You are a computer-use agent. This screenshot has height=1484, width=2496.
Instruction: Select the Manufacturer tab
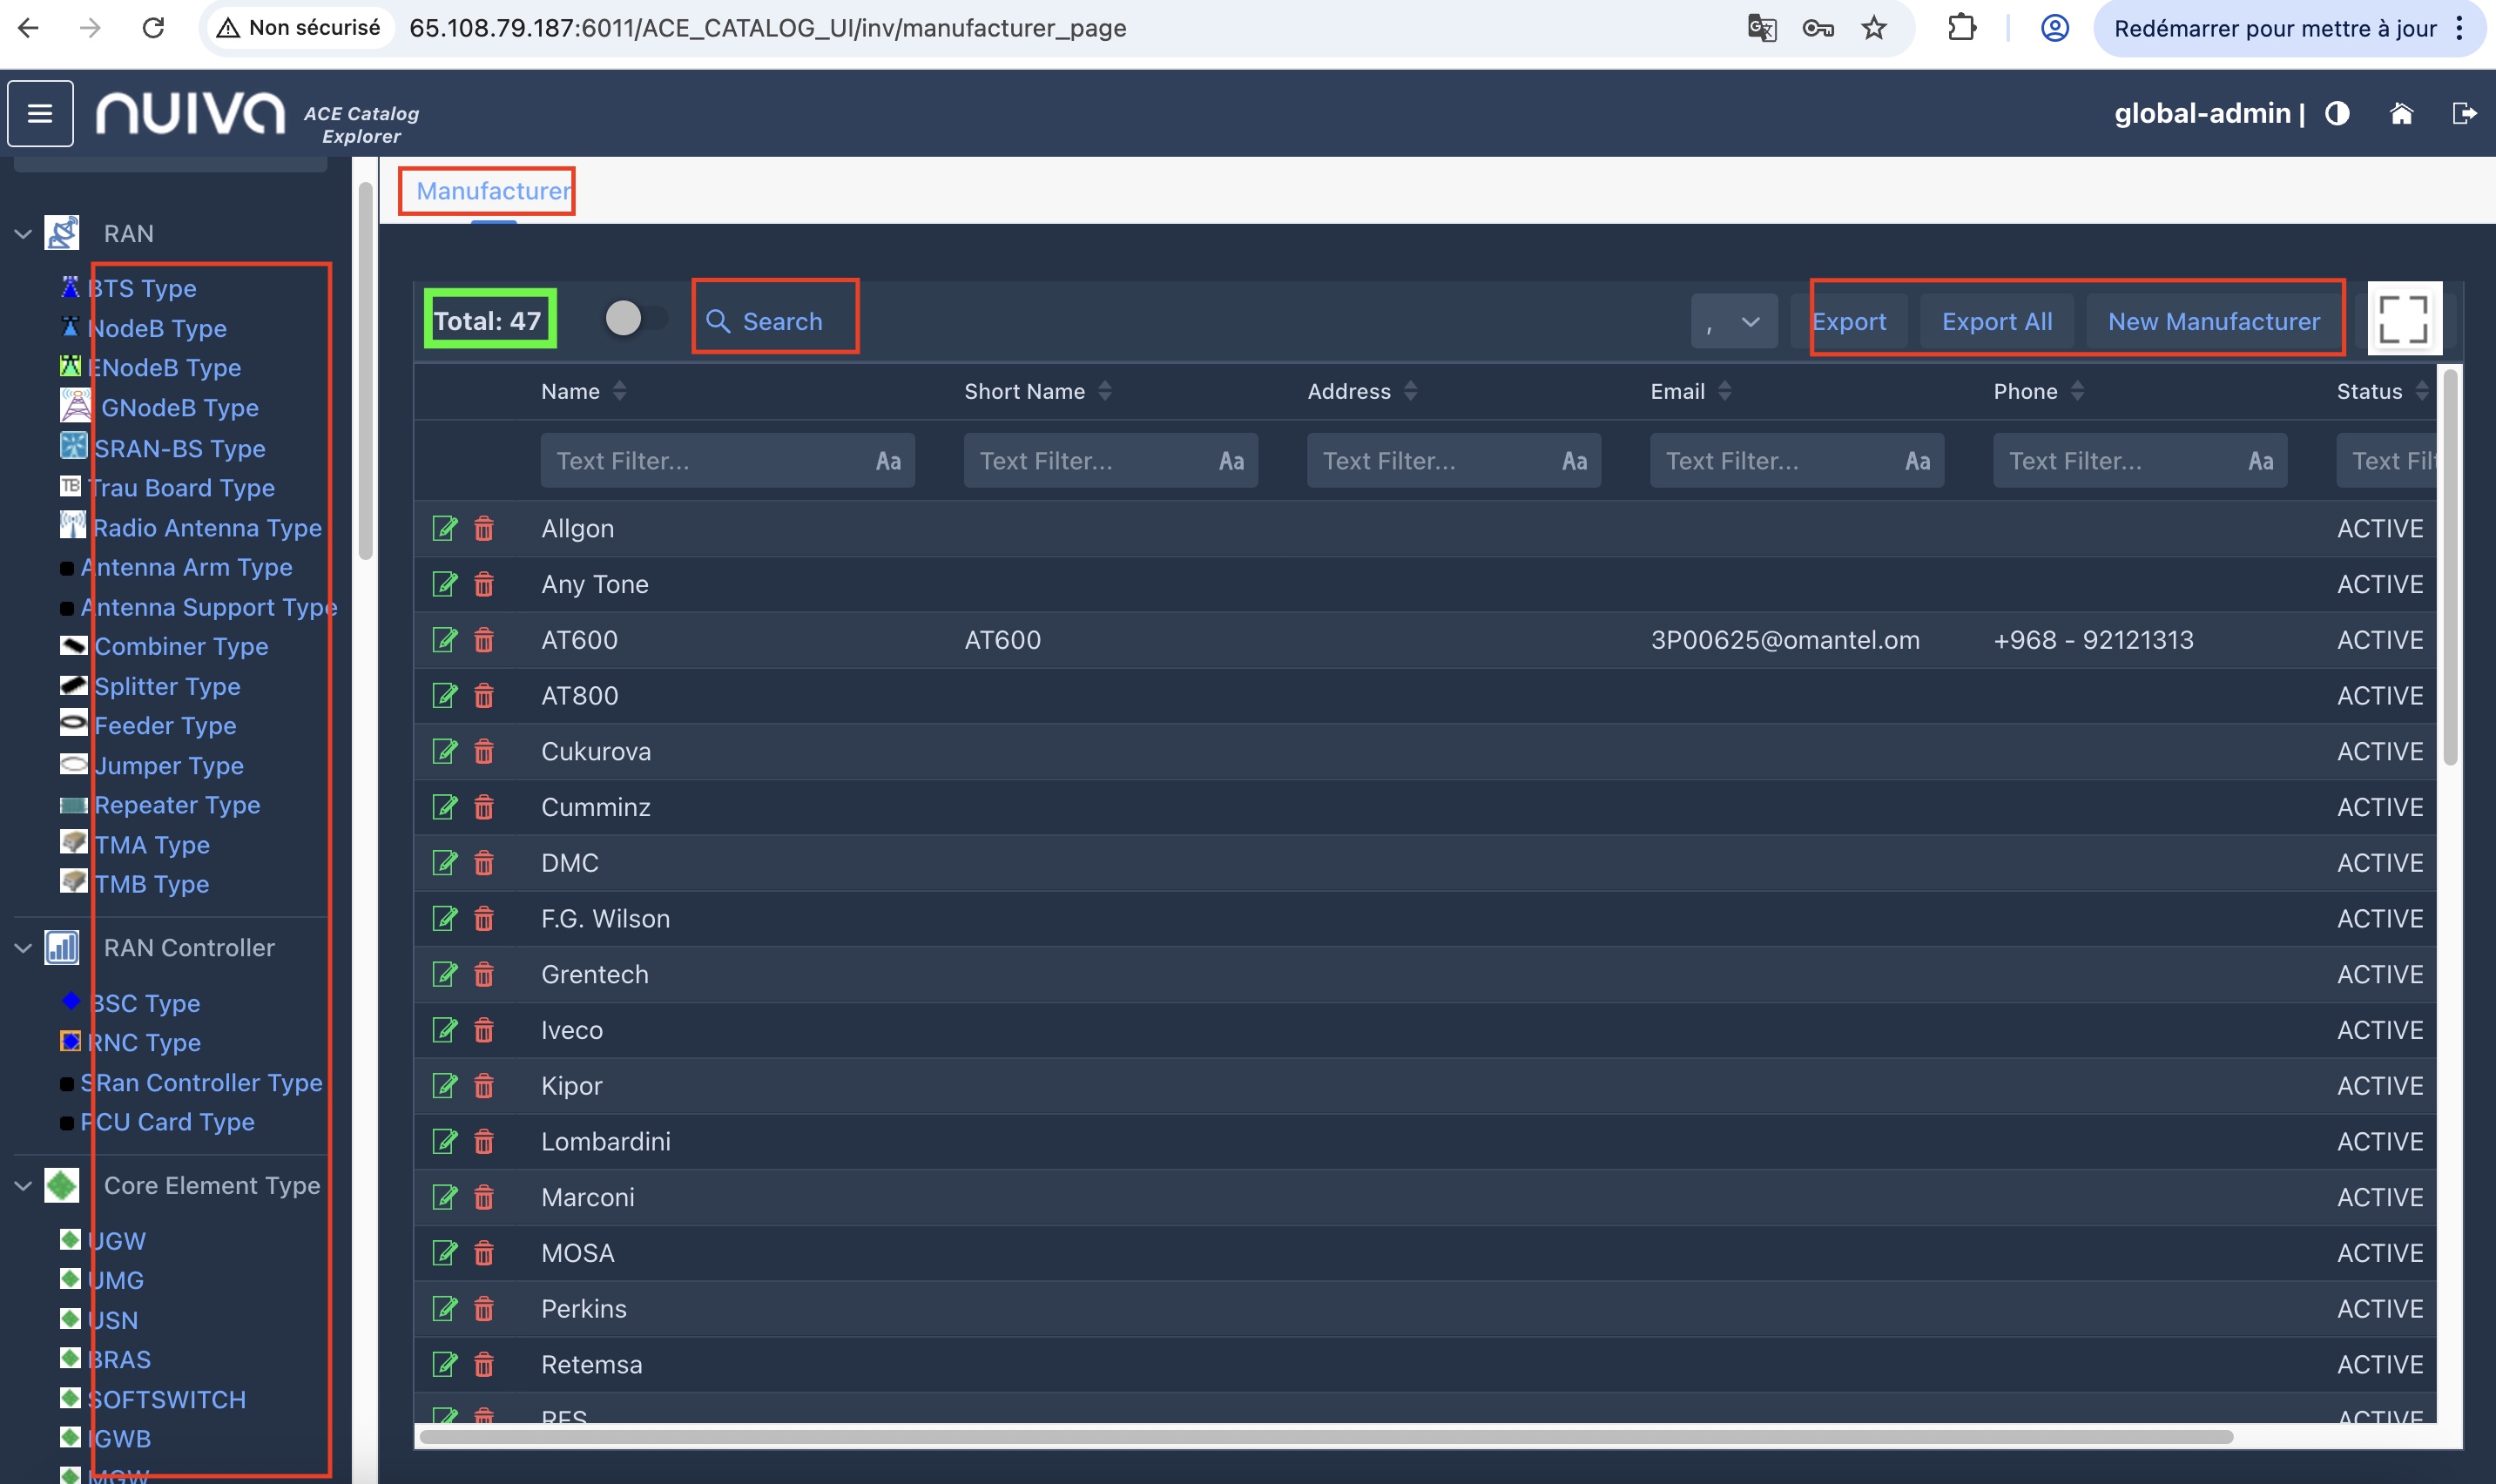[492, 191]
